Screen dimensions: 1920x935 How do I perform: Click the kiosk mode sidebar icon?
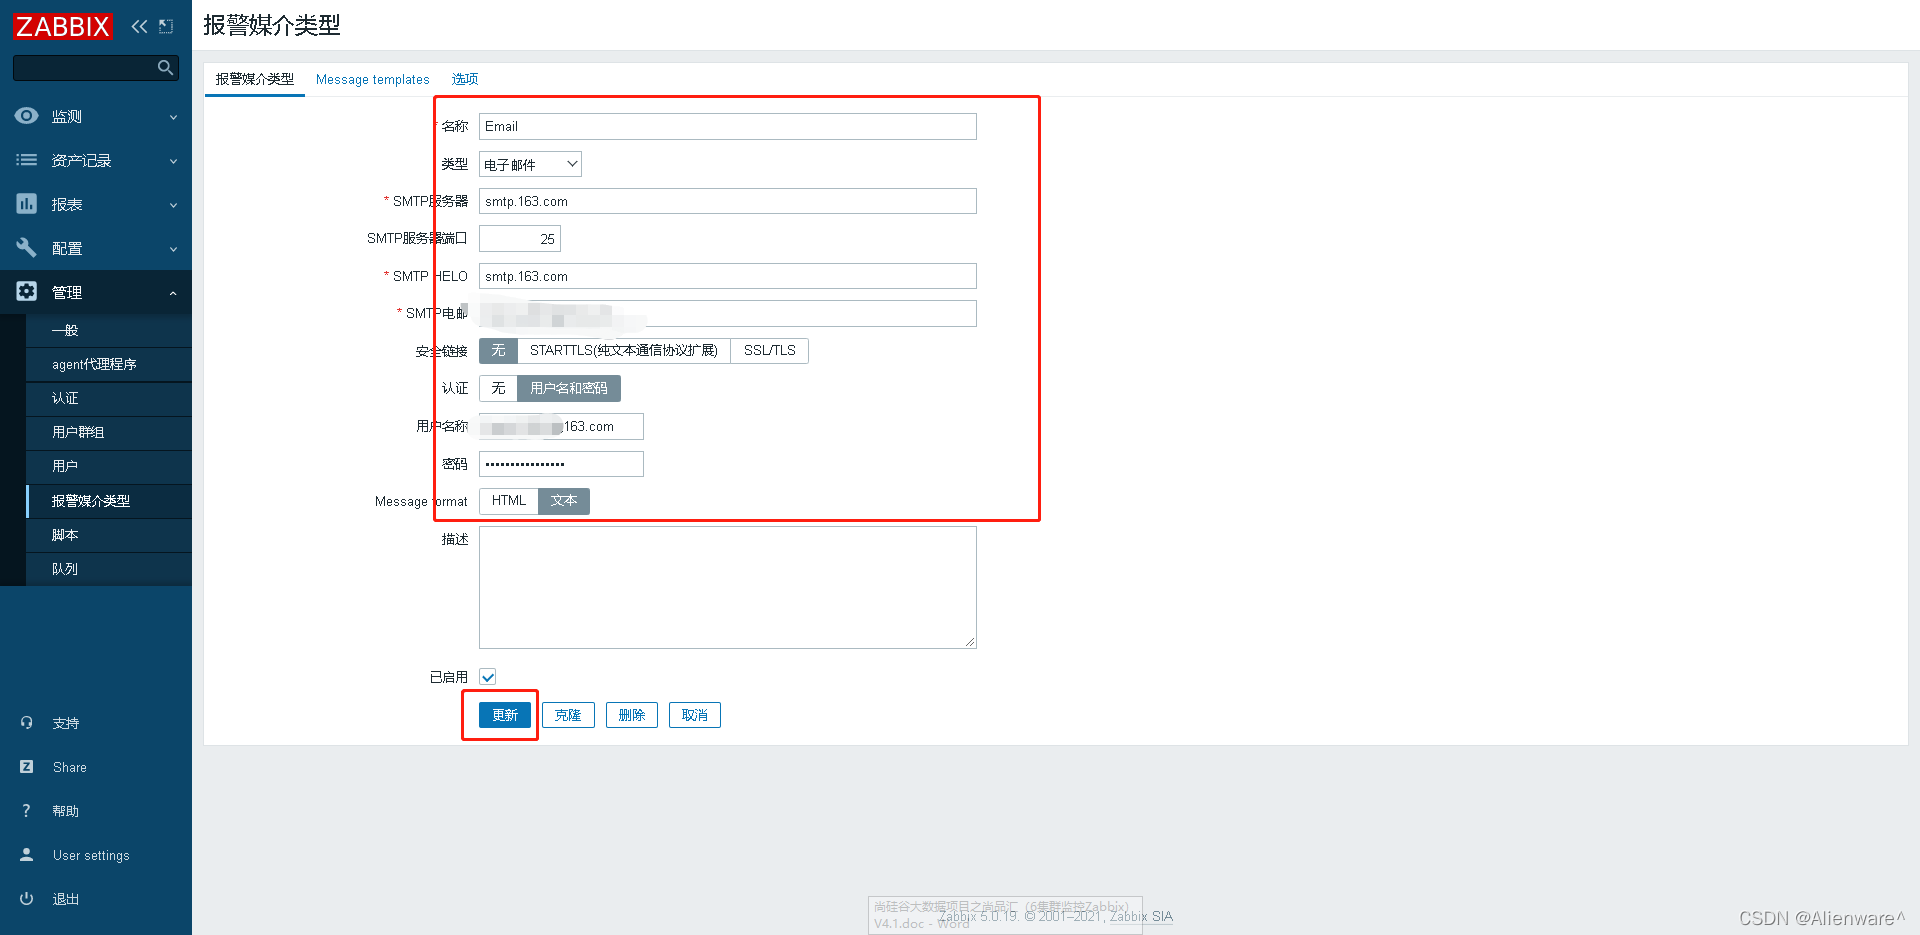166,26
